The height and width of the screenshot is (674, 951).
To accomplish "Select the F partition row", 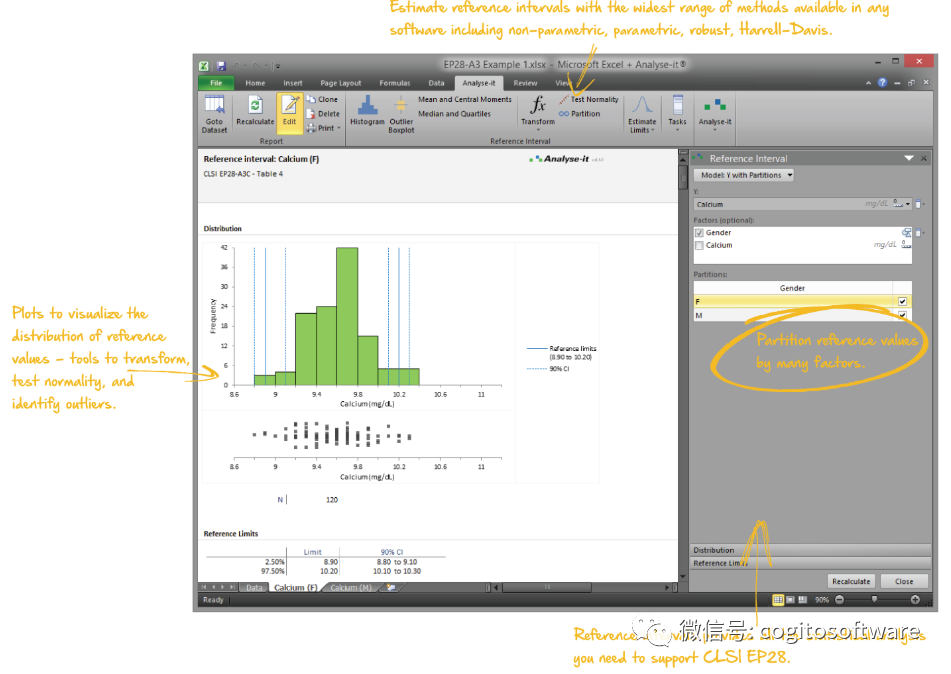I will point(802,302).
